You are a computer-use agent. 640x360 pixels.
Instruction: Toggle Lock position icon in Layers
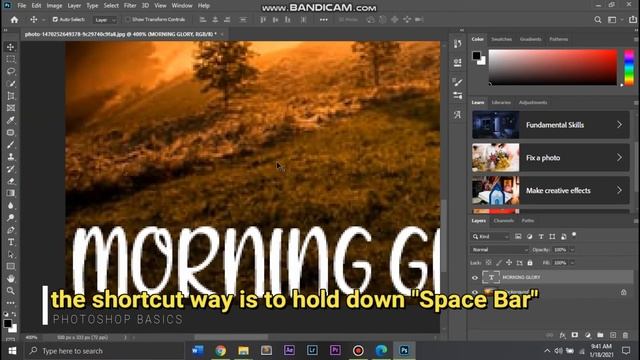[509, 263]
